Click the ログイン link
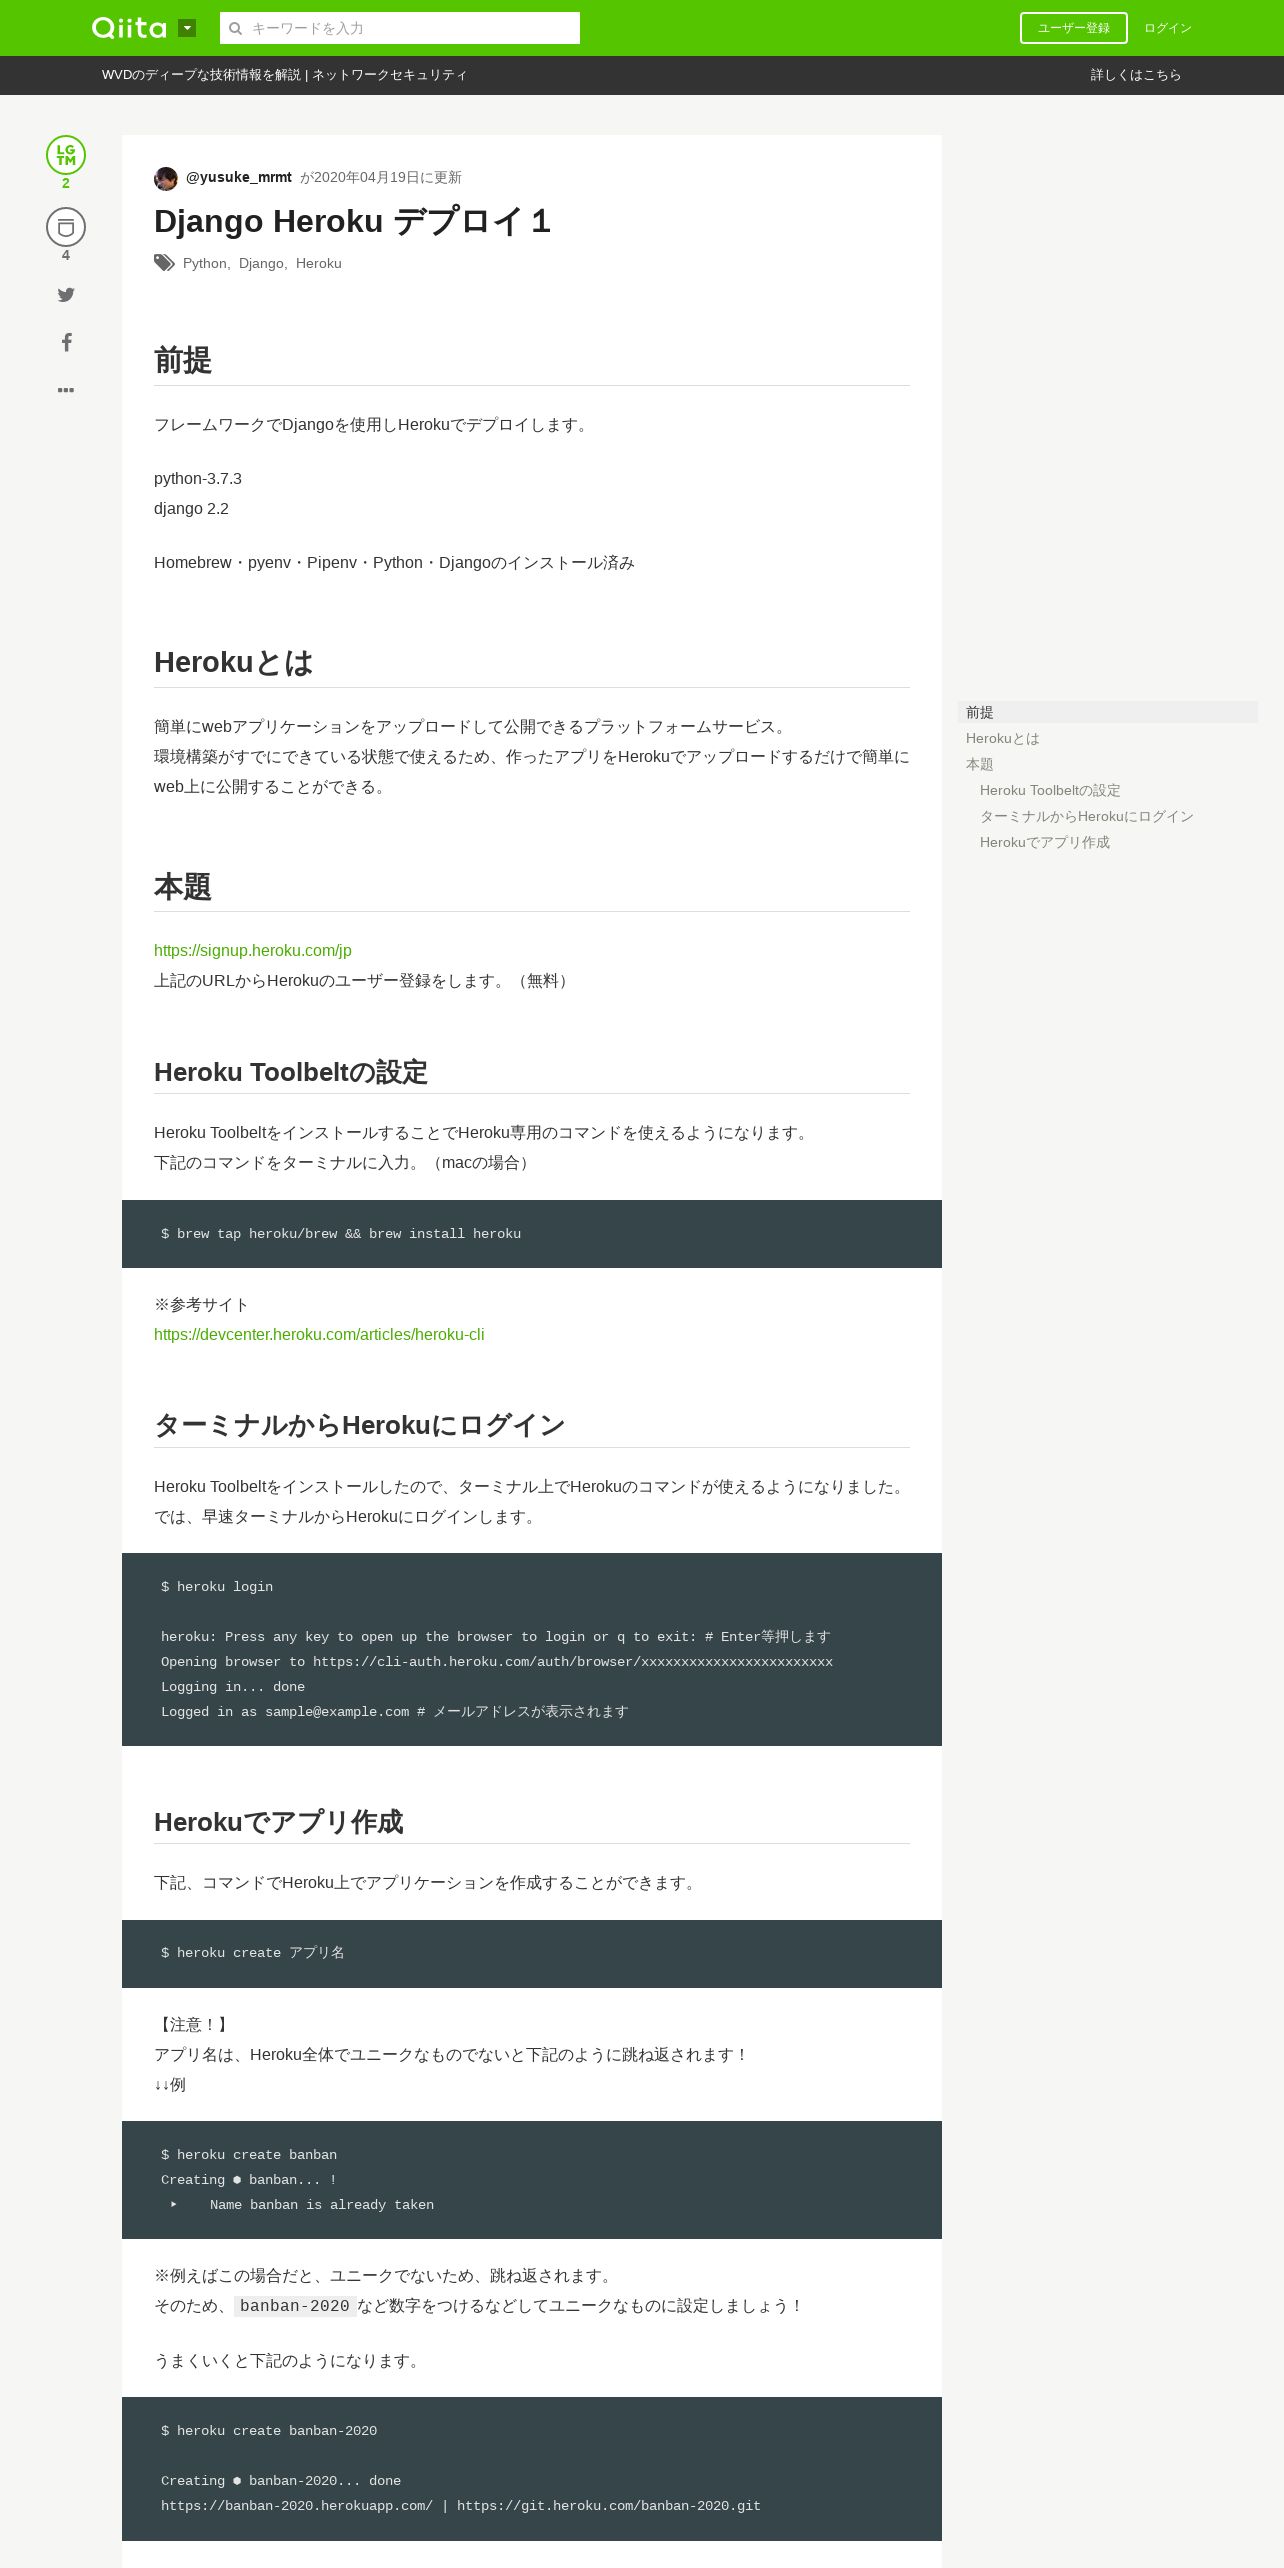Screen dimensions: 1284x2568 (1168, 28)
